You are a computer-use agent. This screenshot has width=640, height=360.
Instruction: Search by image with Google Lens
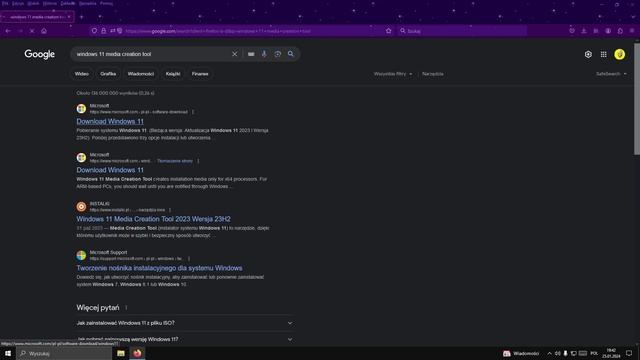point(278,54)
